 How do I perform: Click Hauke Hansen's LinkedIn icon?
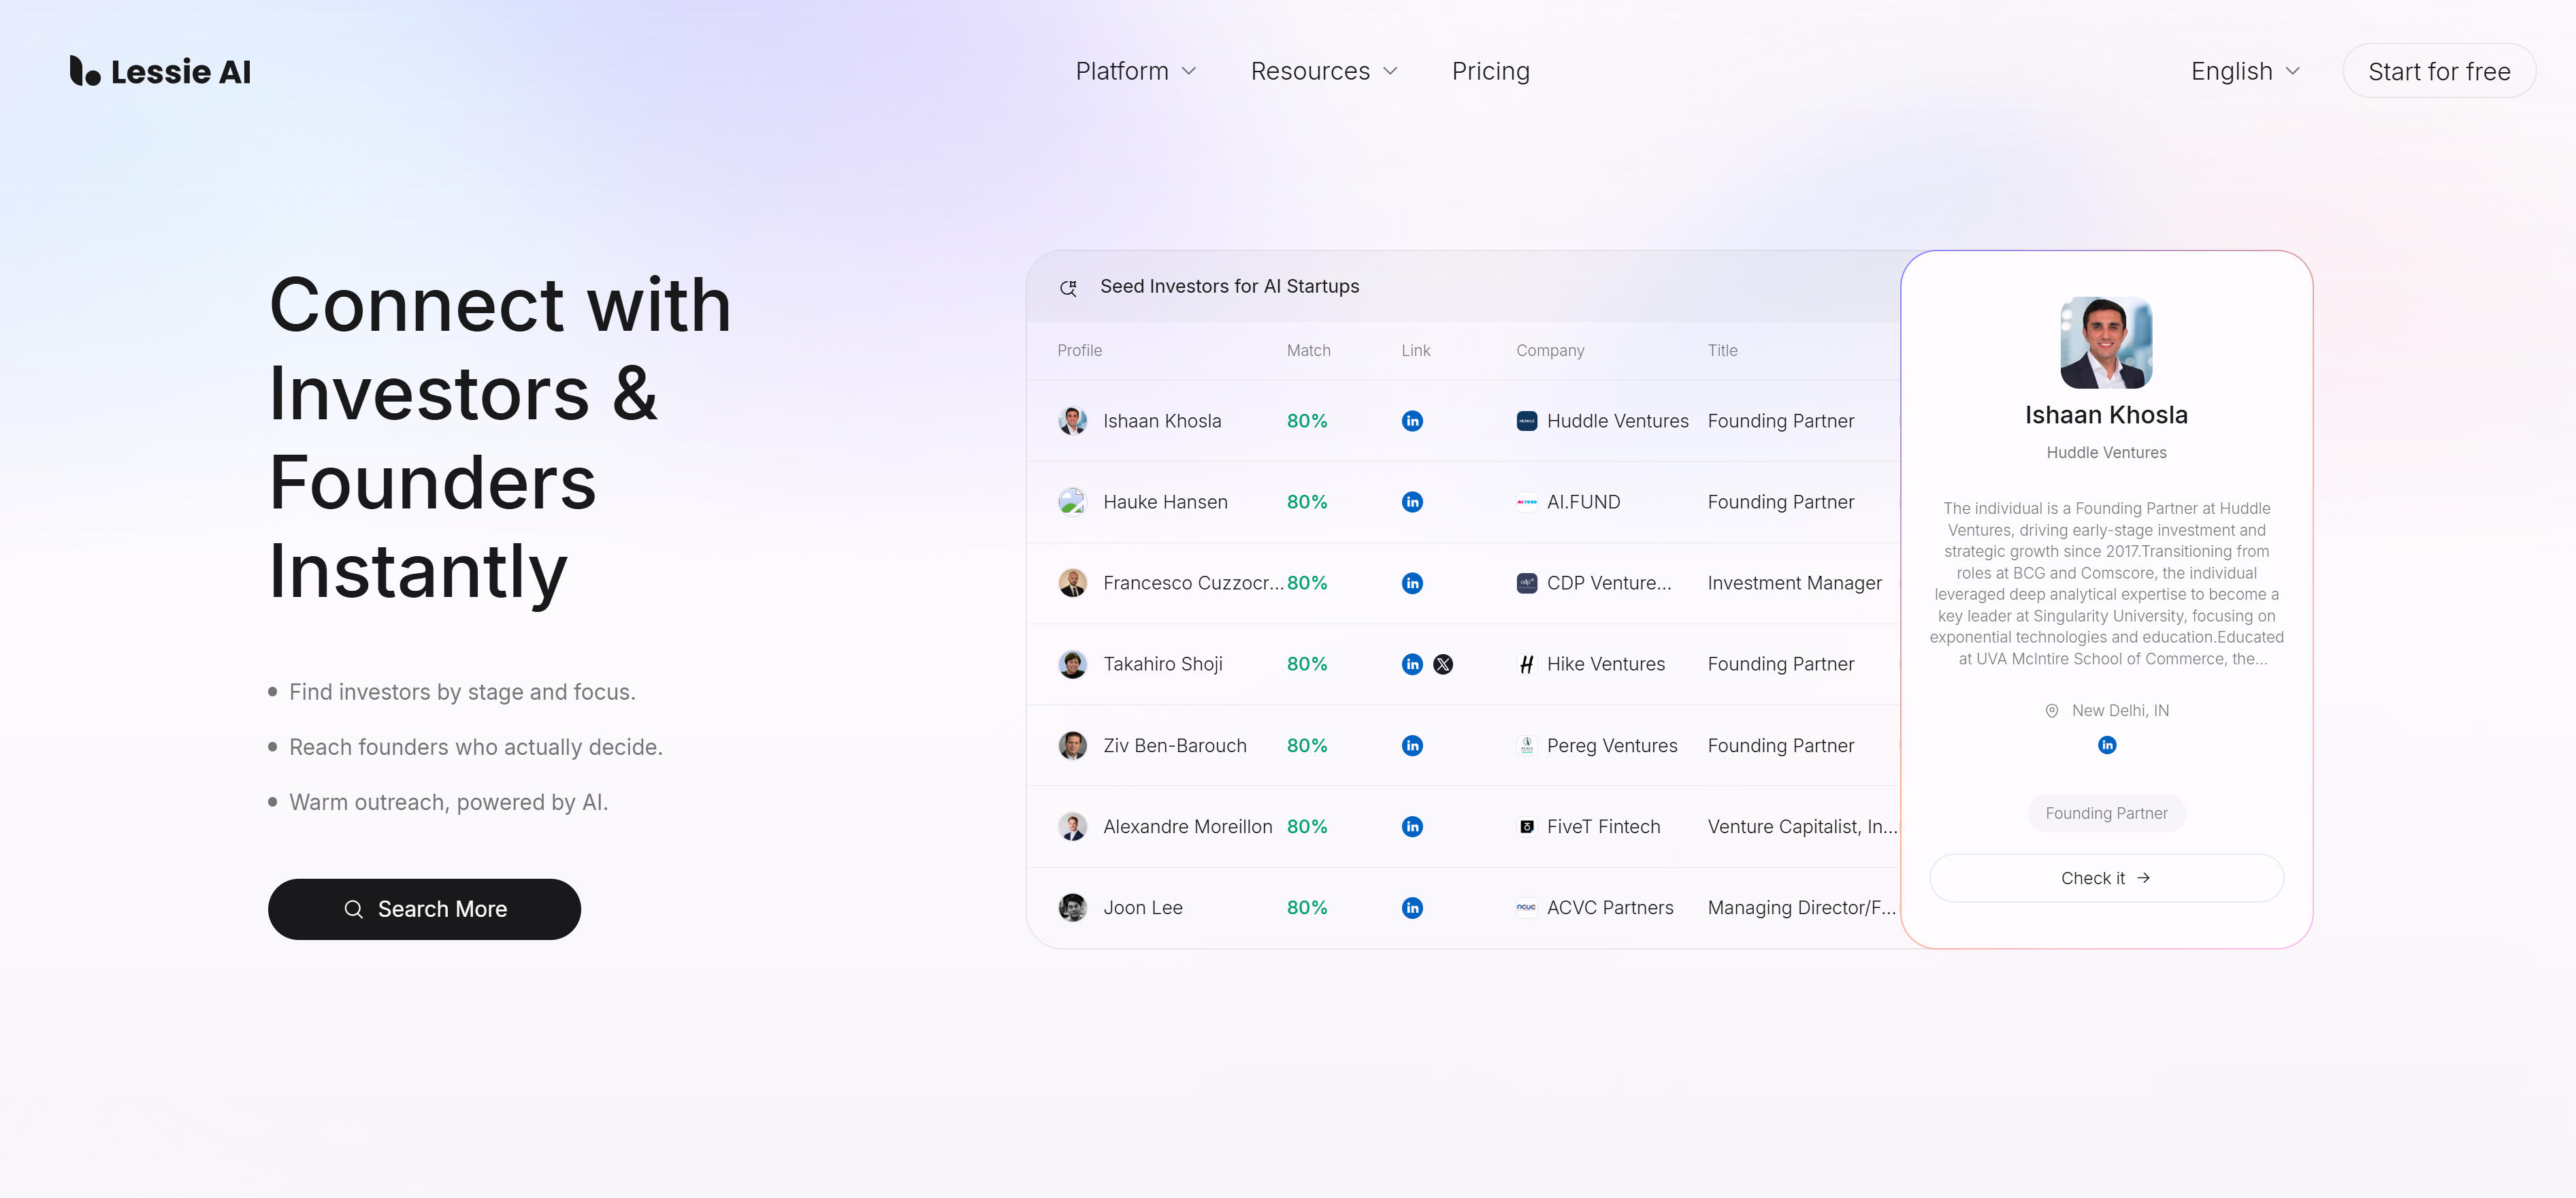1412,502
